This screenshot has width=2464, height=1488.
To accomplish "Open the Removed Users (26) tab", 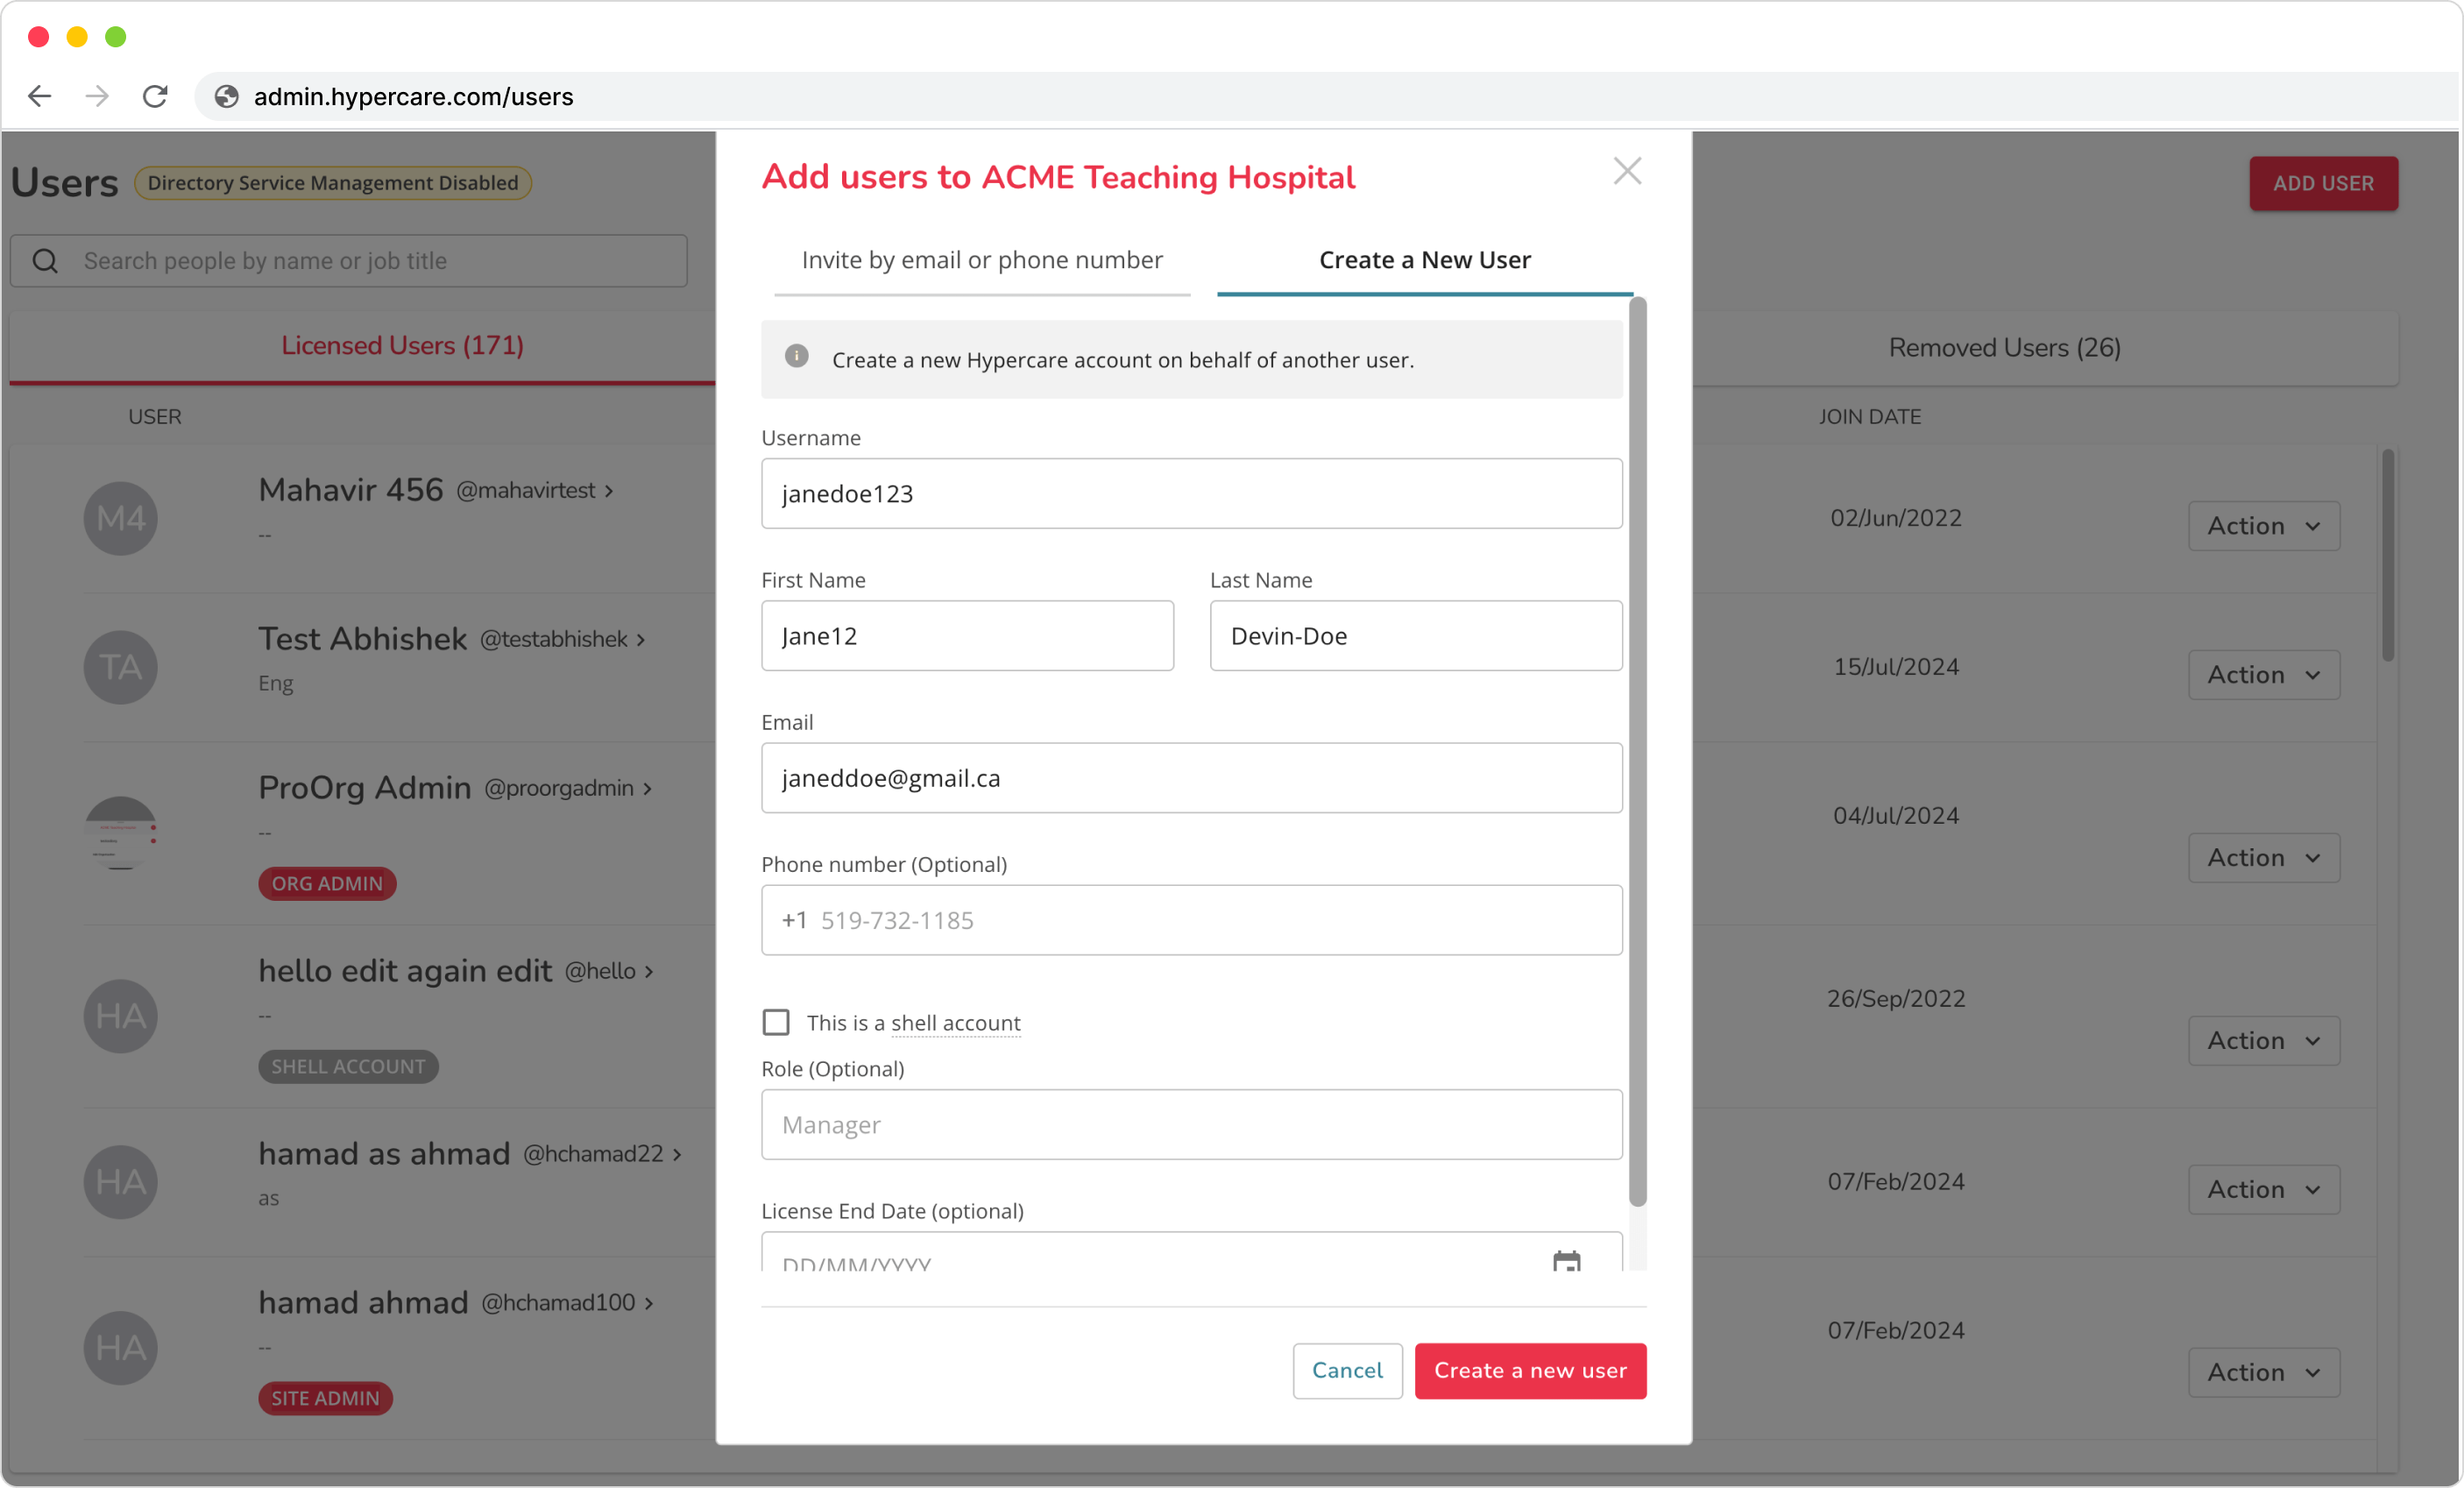I will 2004,348.
